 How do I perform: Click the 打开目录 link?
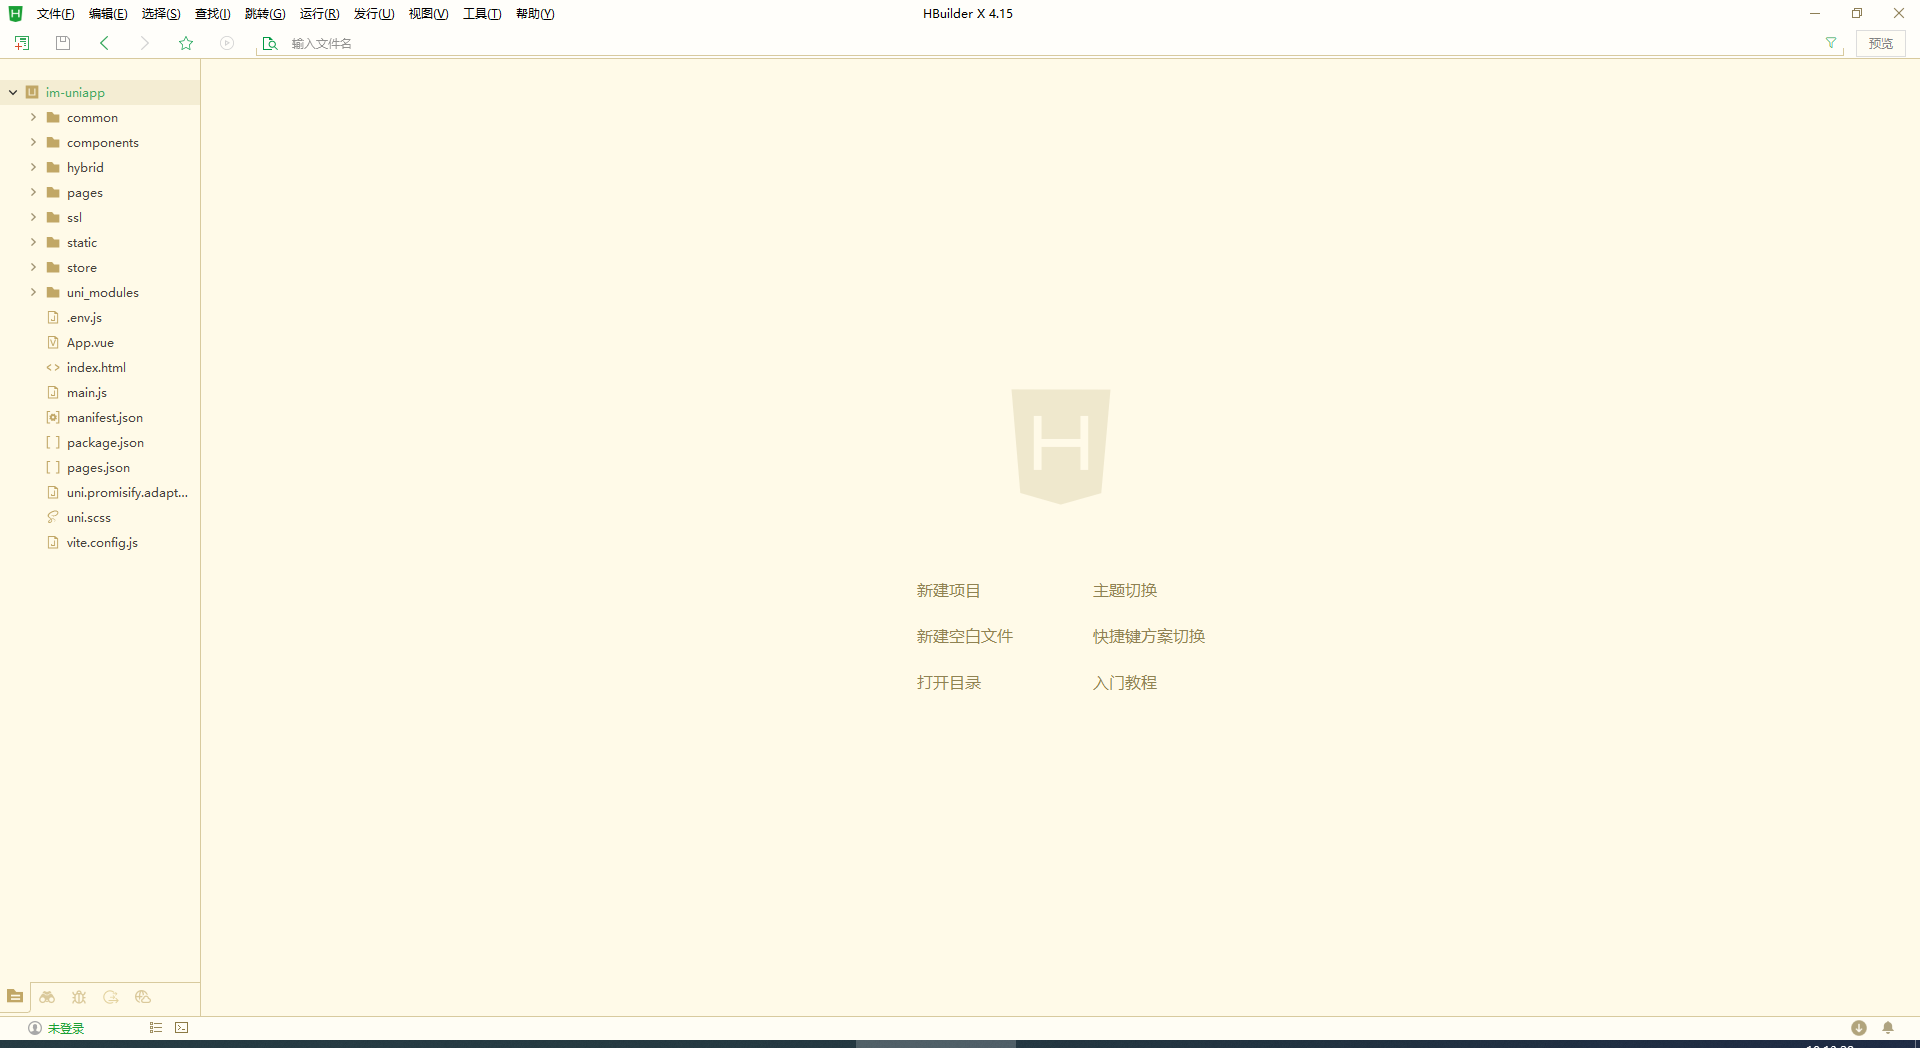pyautogui.click(x=948, y=683)
